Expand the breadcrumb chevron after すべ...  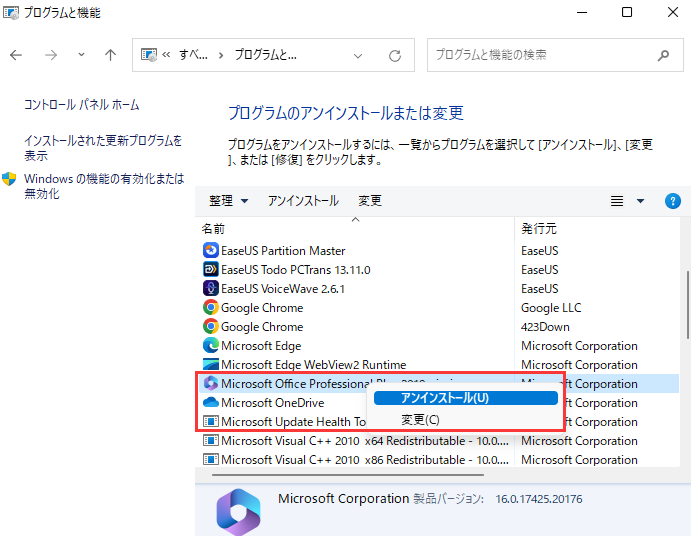[x=221, y=56]
